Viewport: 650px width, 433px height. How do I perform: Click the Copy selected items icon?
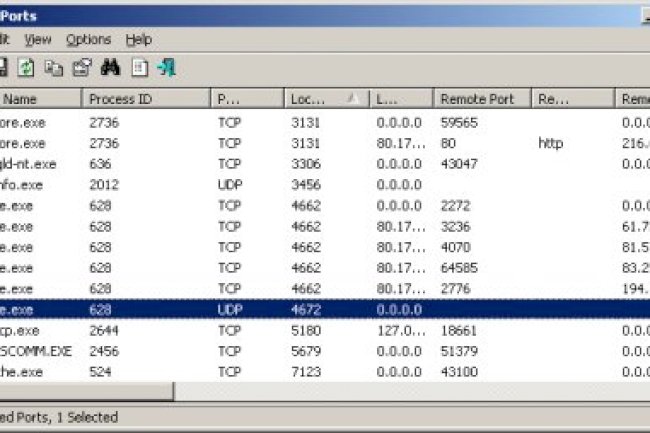pos(54,68)
